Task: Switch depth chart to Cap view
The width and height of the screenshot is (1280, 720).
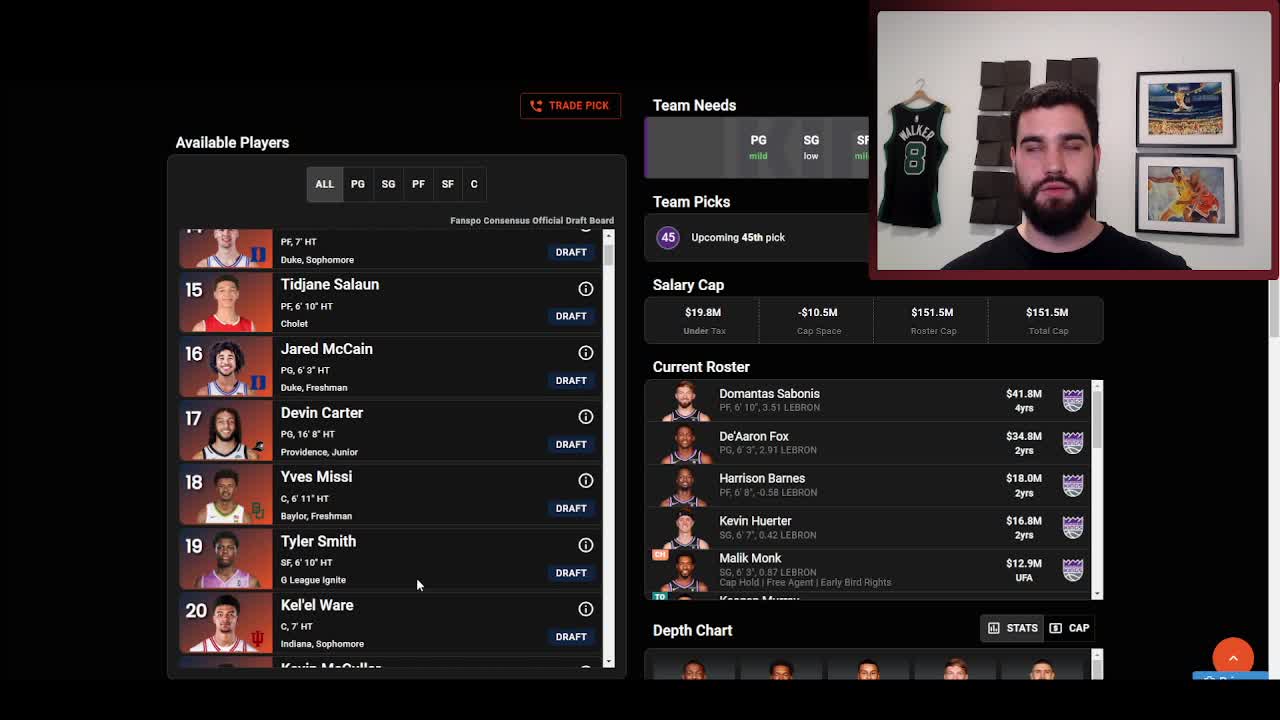Action: point(1069,628)
